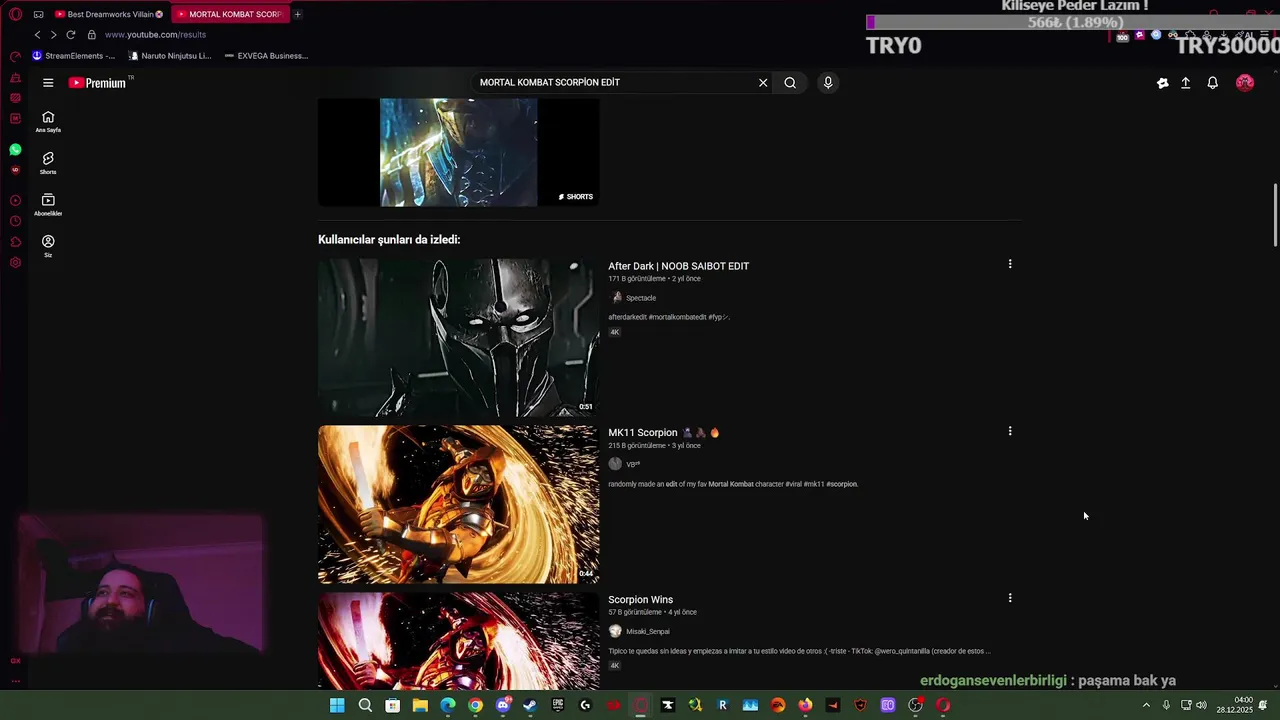Screen dimensions: 1280x720
Task: Reload the YouTube page
Action: 71,35
